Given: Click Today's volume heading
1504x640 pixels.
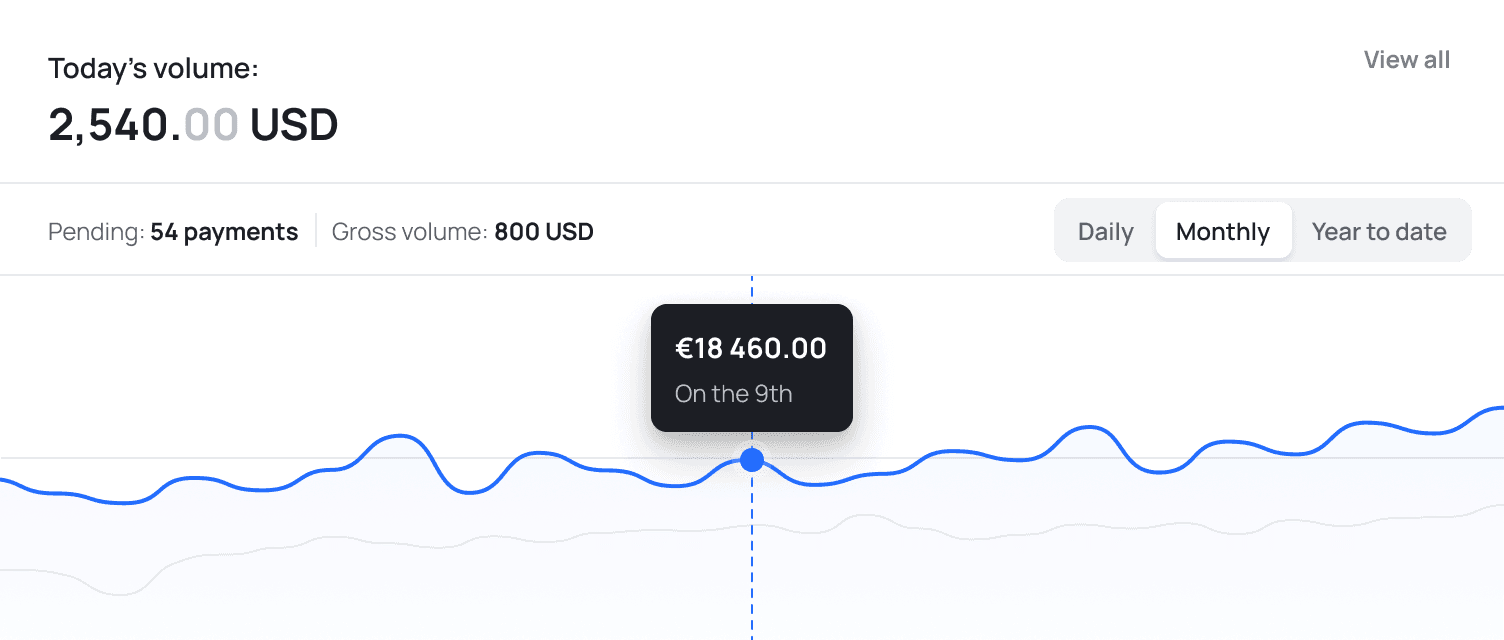Looking at the screenshot, I should click(152, 68).
